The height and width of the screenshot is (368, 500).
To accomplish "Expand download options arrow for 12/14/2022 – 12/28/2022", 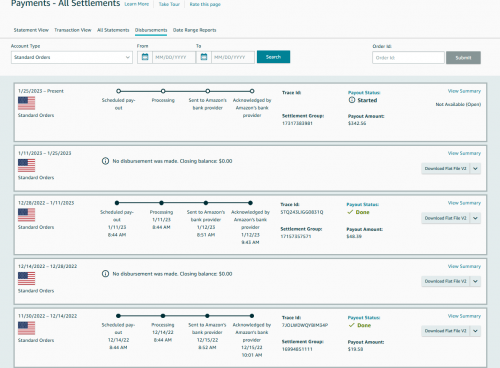I will pos(475,281).
